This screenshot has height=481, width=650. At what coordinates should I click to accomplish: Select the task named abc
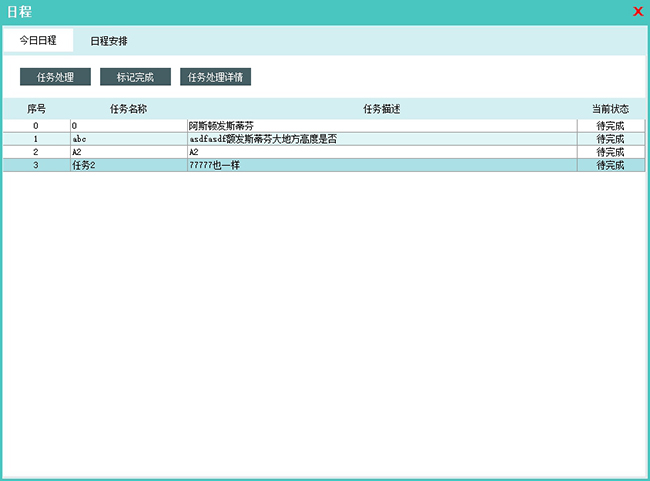point(80,139)
